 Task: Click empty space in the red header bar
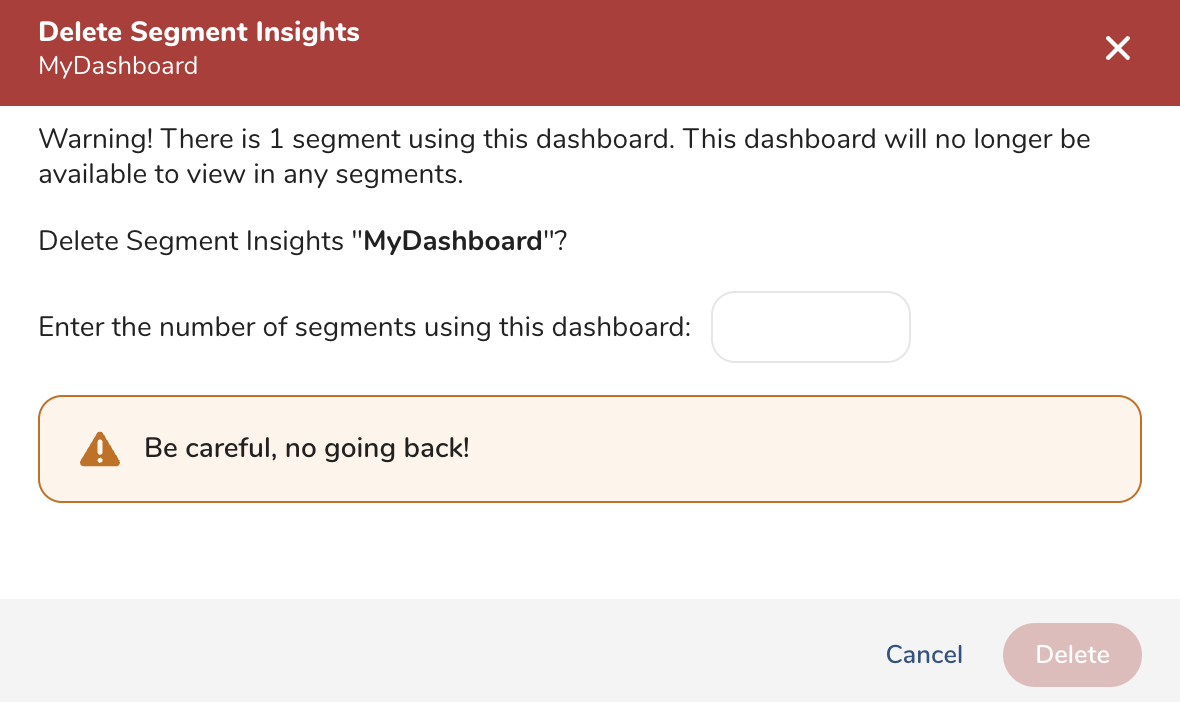tap(700, 52)
